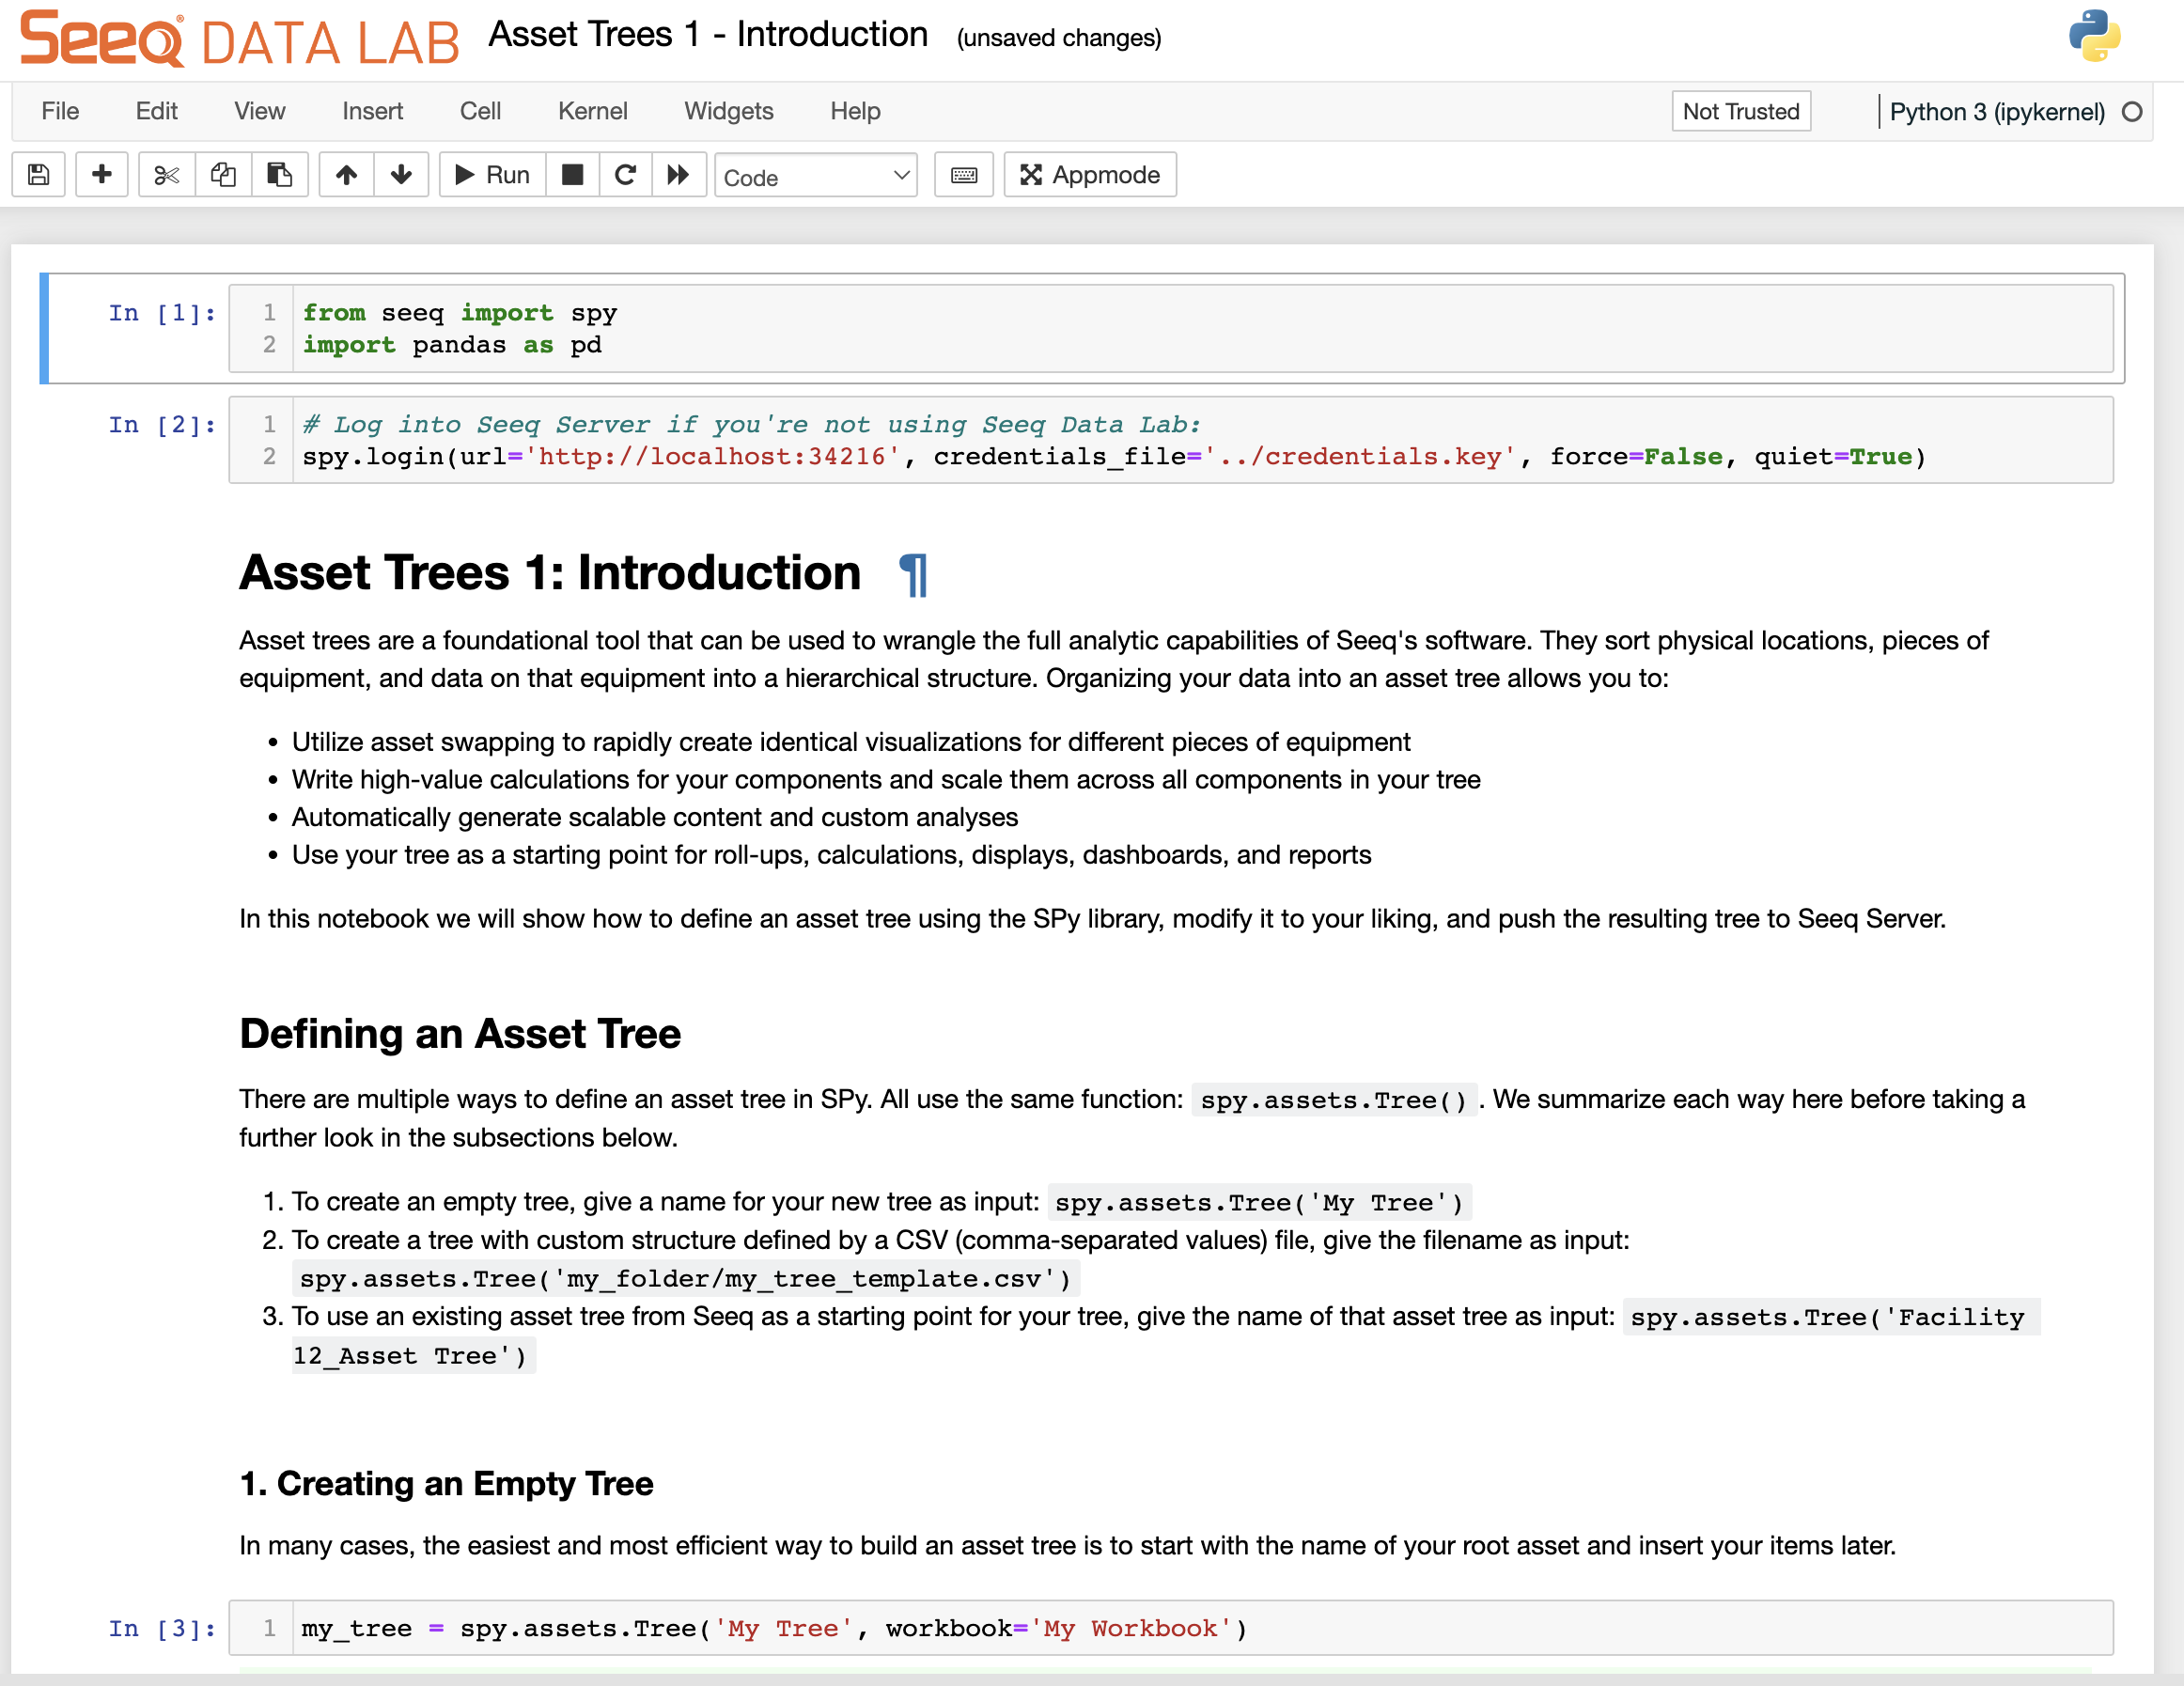Click the Not Trusted button
The height and width of the screenshot is (1686, 2184).
[1741, 111]
